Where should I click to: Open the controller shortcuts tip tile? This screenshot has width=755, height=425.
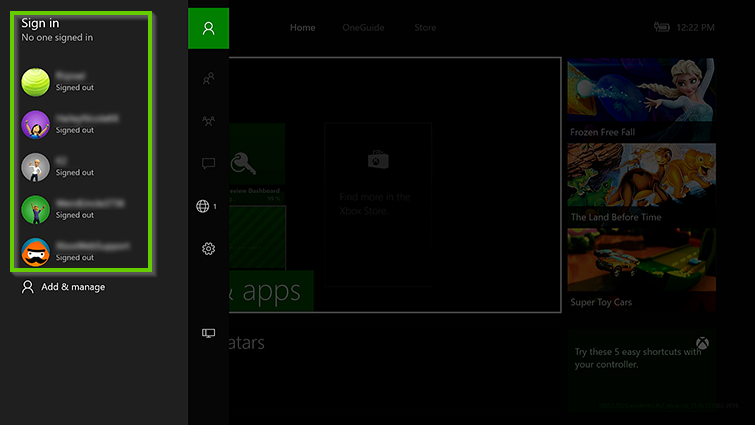pos(641,370)
